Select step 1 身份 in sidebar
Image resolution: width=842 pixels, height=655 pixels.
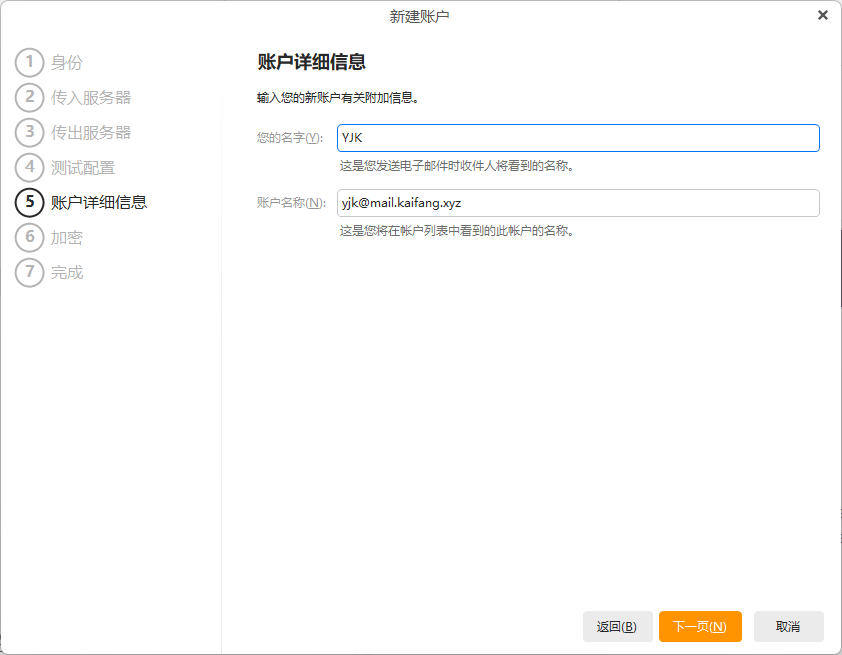click(49, 62)
